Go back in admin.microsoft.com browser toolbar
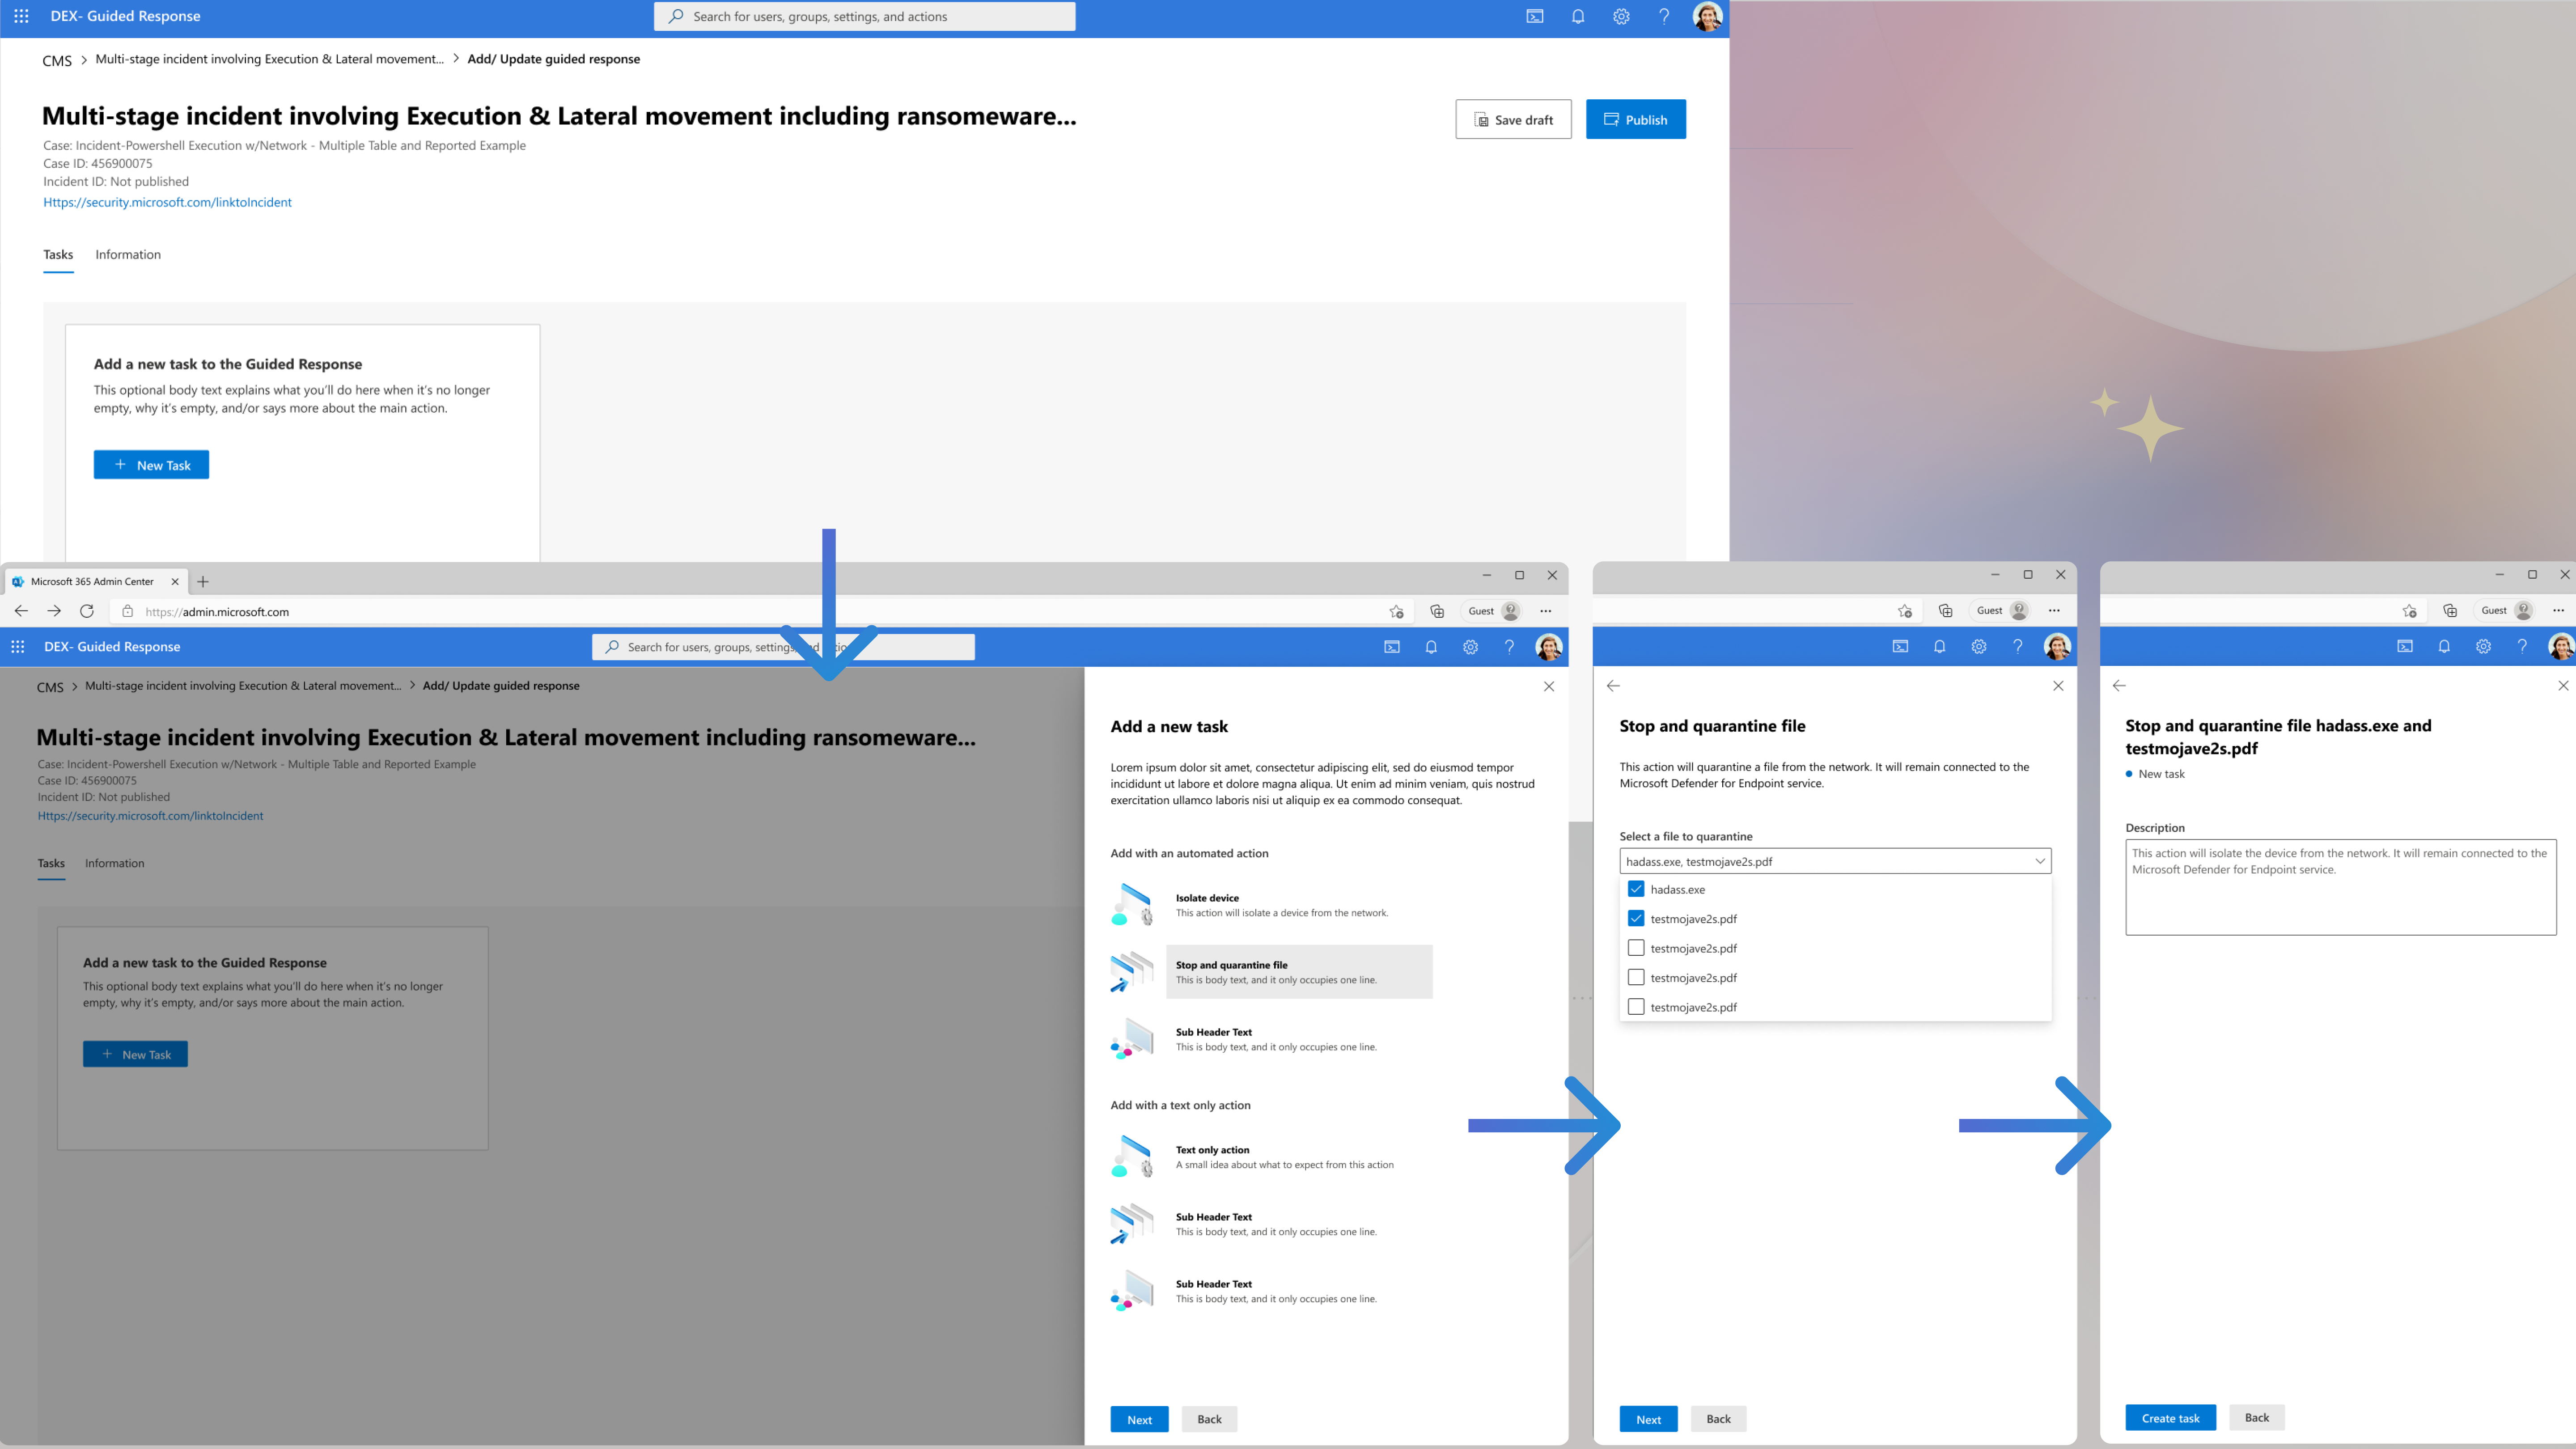Screen dimensions: 2576x1449 [21, 611]
